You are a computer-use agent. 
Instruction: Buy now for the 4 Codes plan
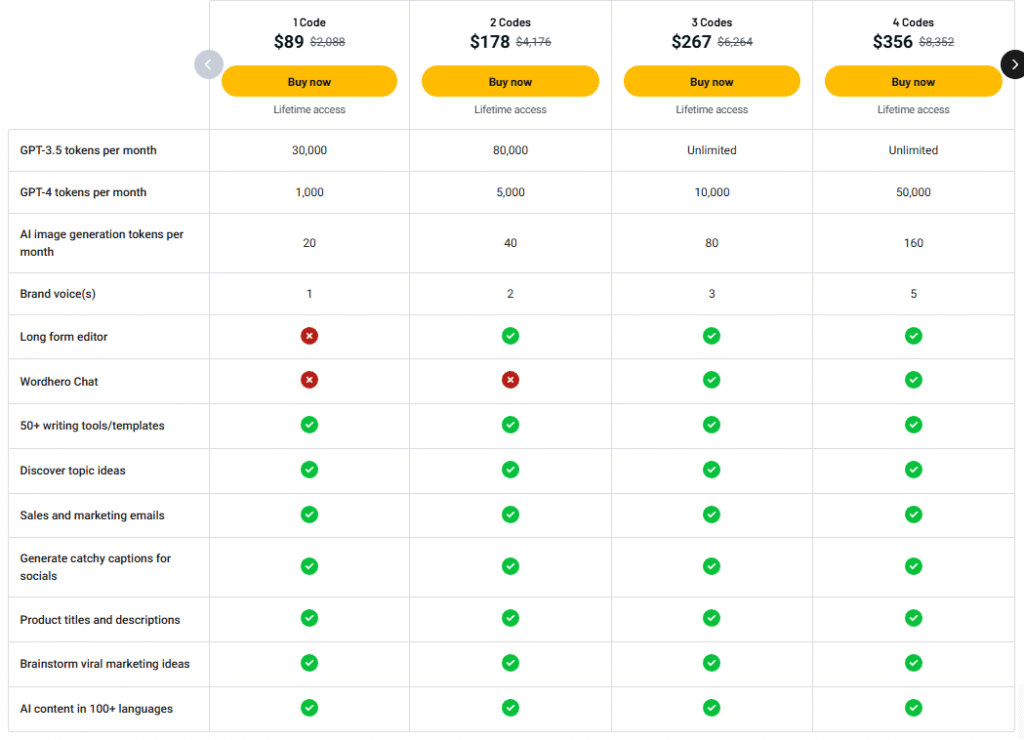click(913, 82)
